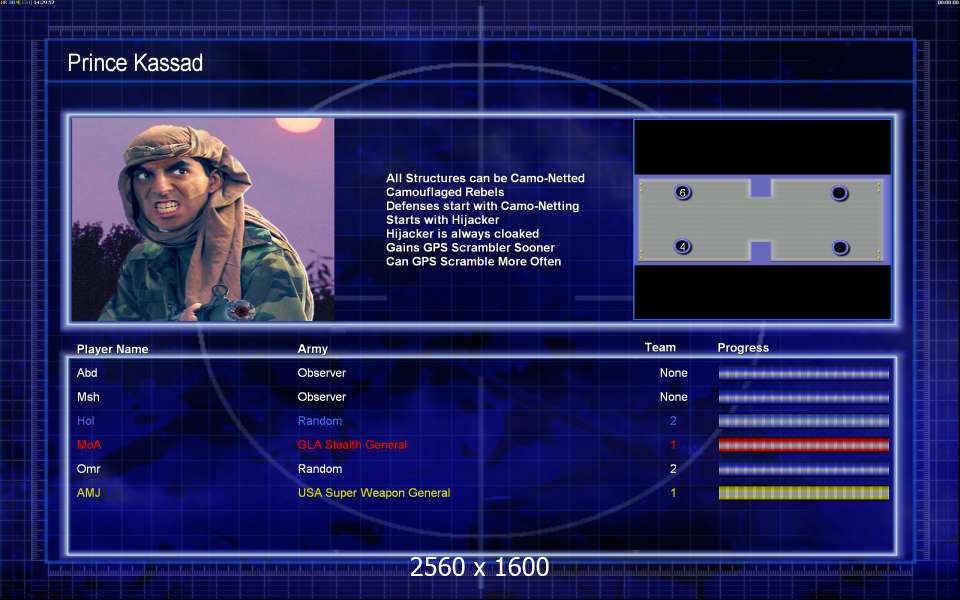
Task: Click the Progress column header
Action: 743,348
